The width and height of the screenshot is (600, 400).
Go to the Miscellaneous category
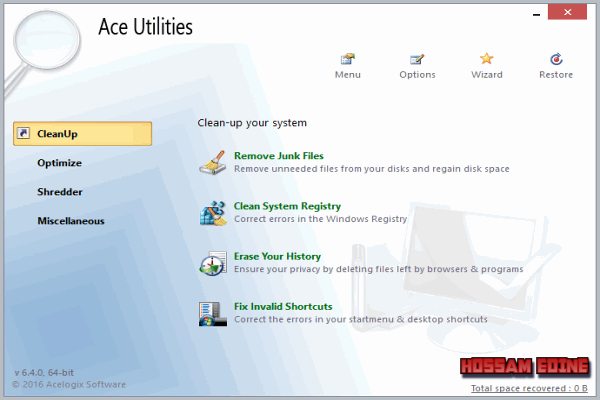tap(70, 220)
